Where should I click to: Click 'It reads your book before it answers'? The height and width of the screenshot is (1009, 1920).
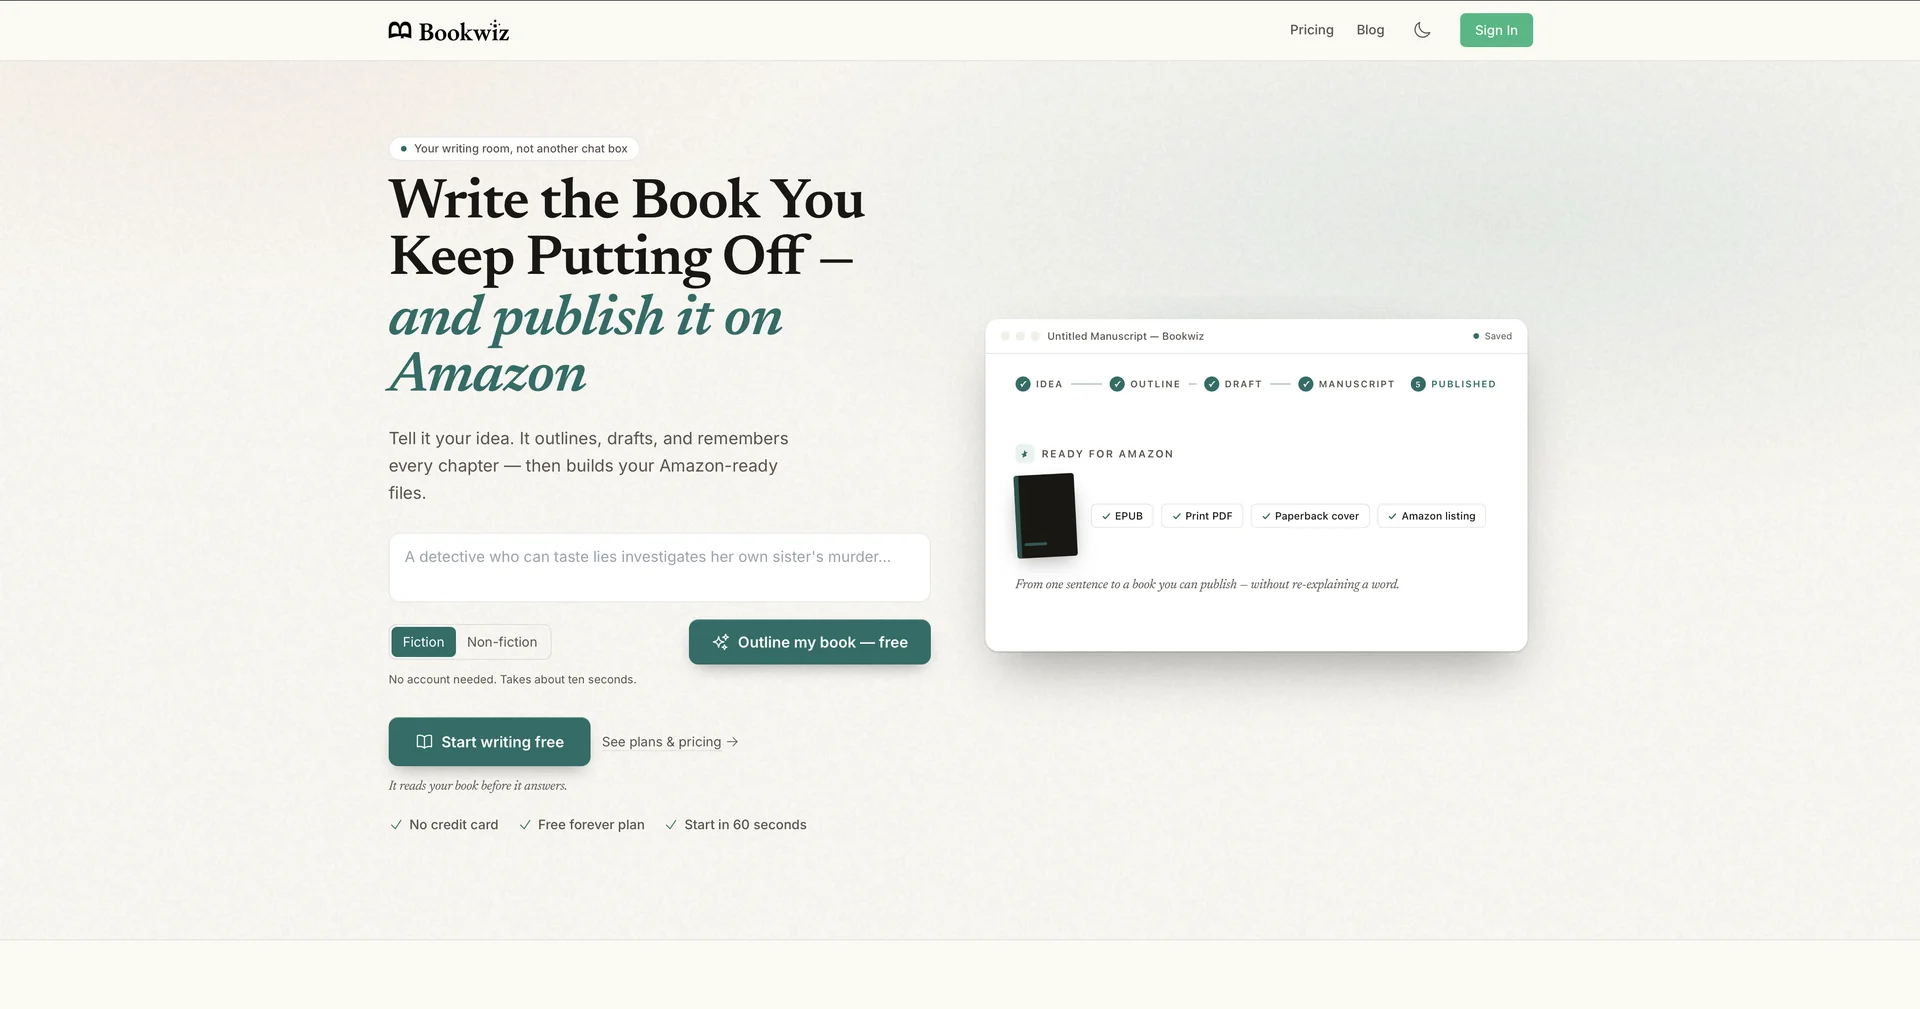point(478,786)
